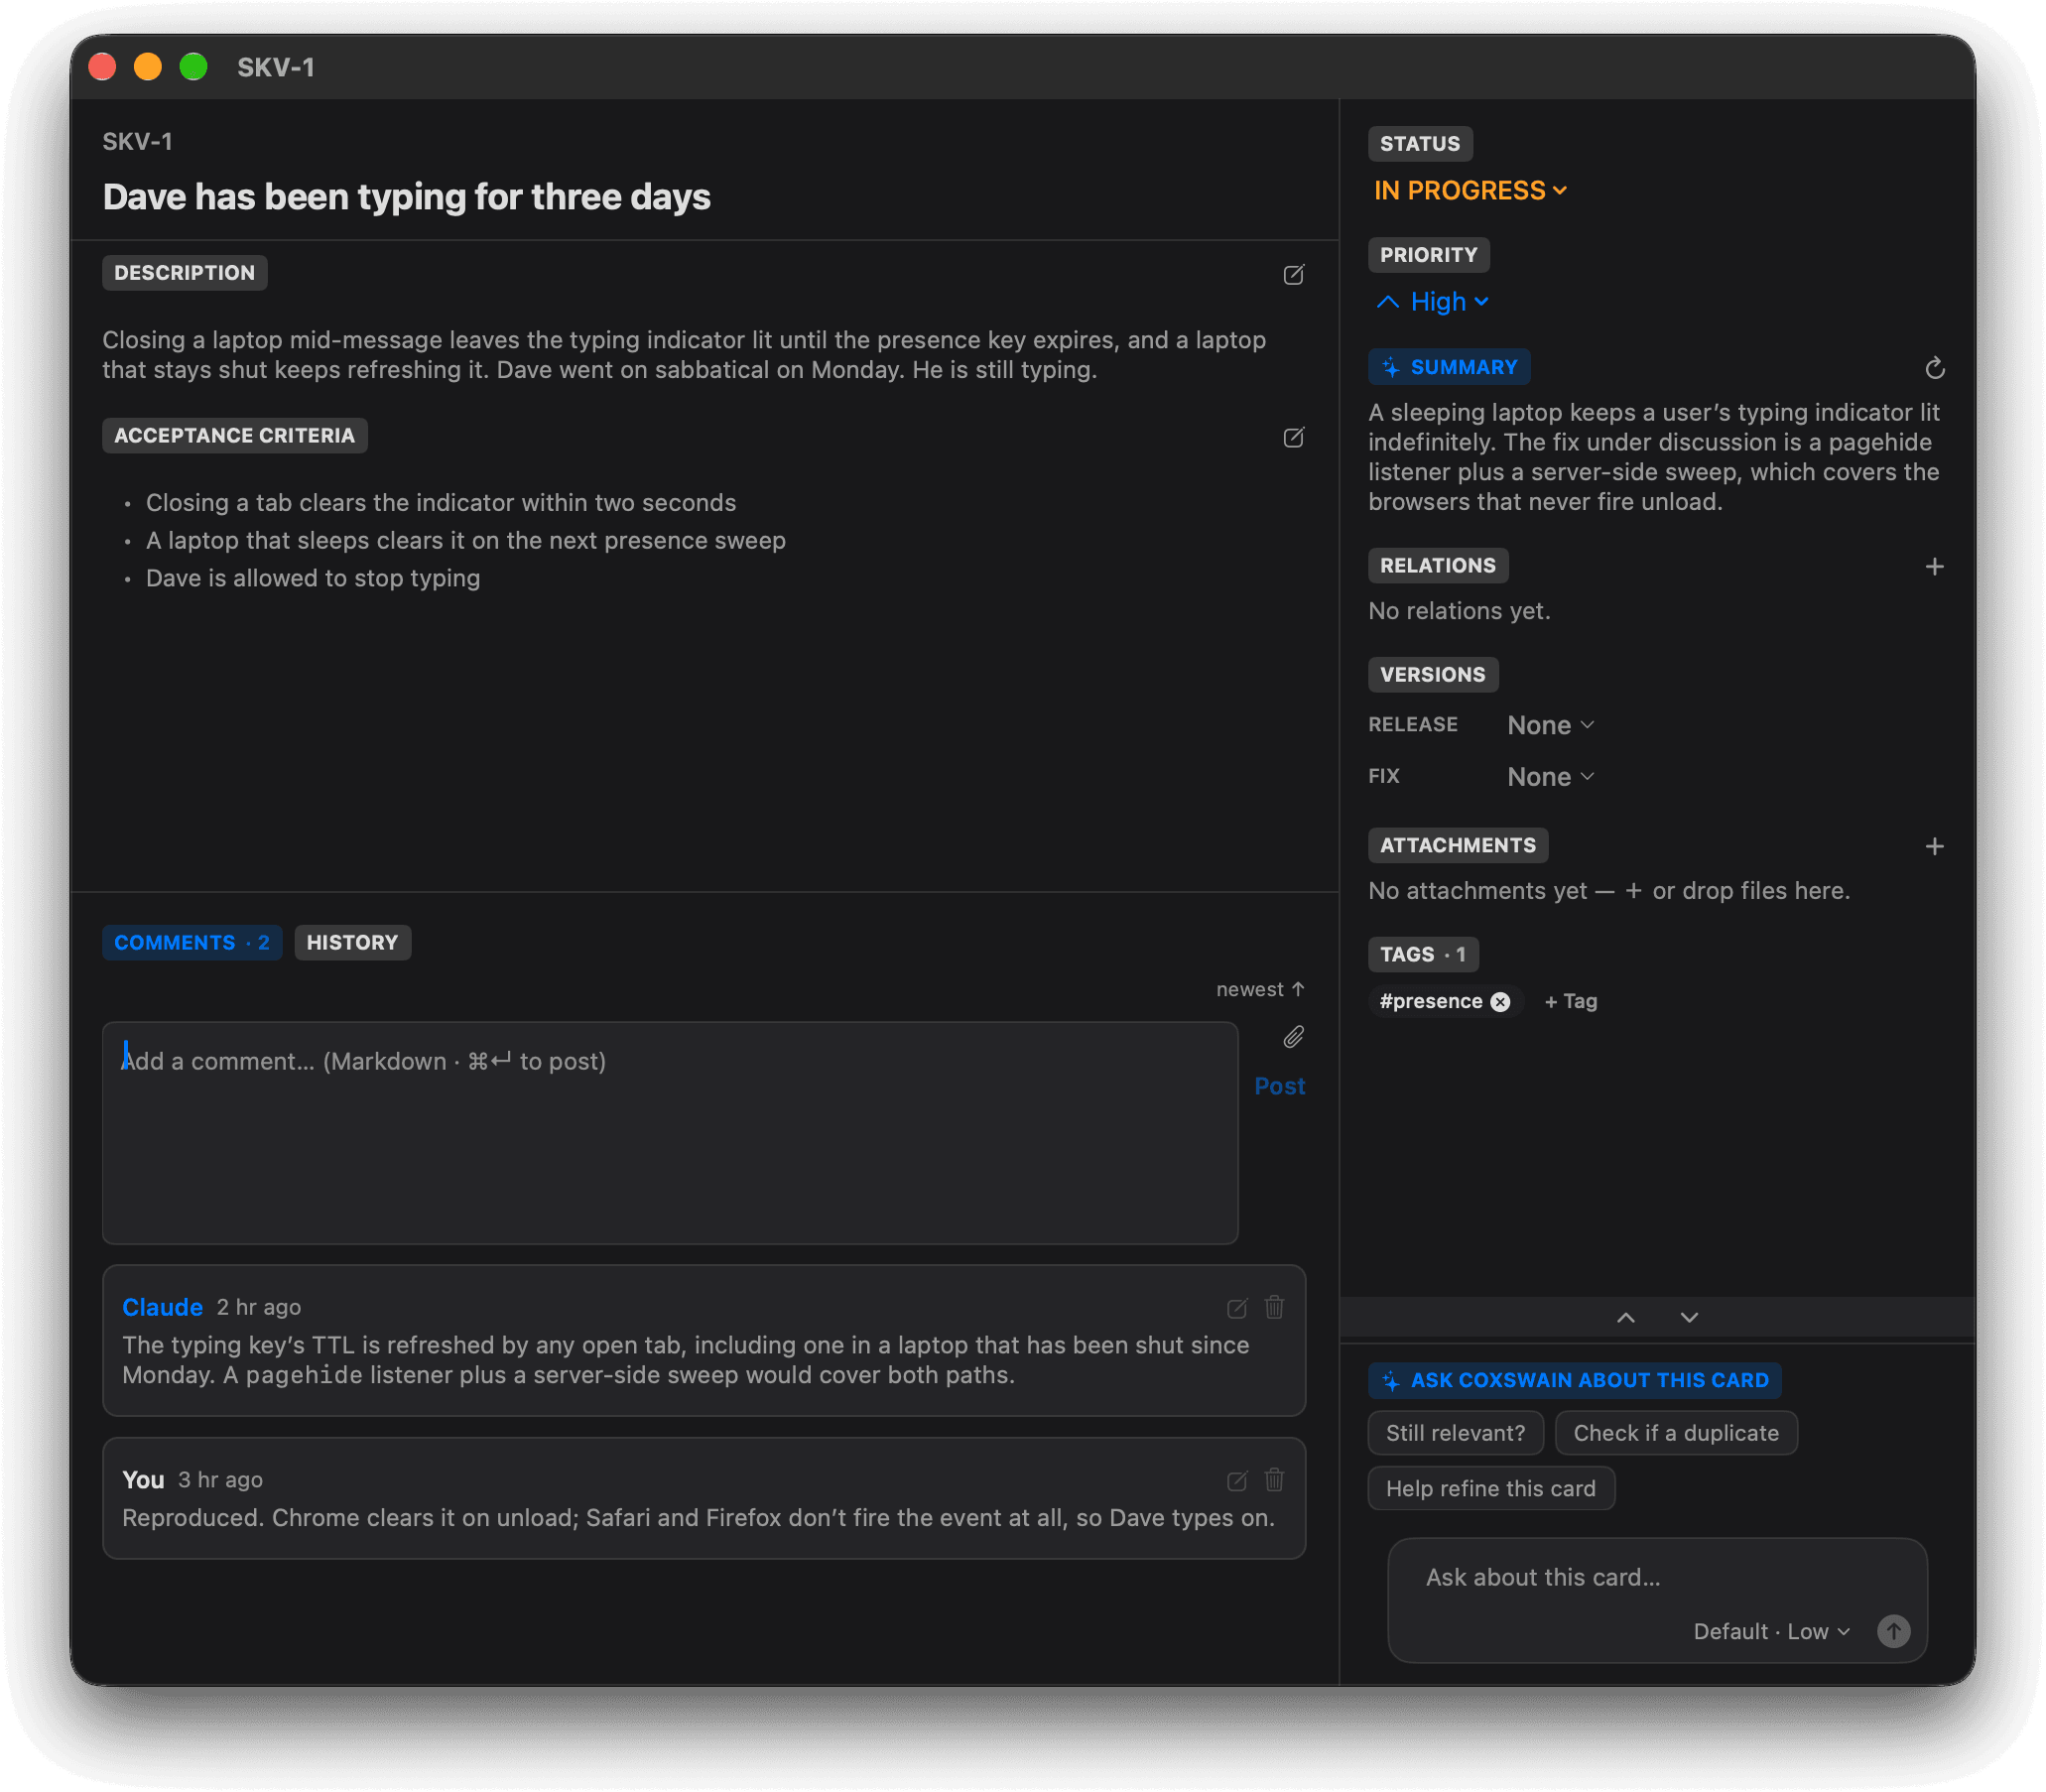Focus the Add a comment text box

(x=670, y=1133)
